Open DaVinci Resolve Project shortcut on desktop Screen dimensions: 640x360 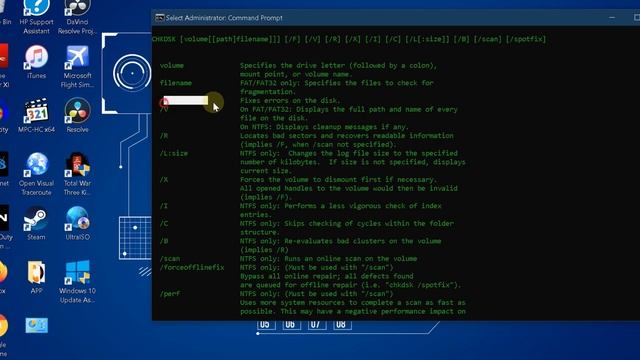(x=77, y=16)
